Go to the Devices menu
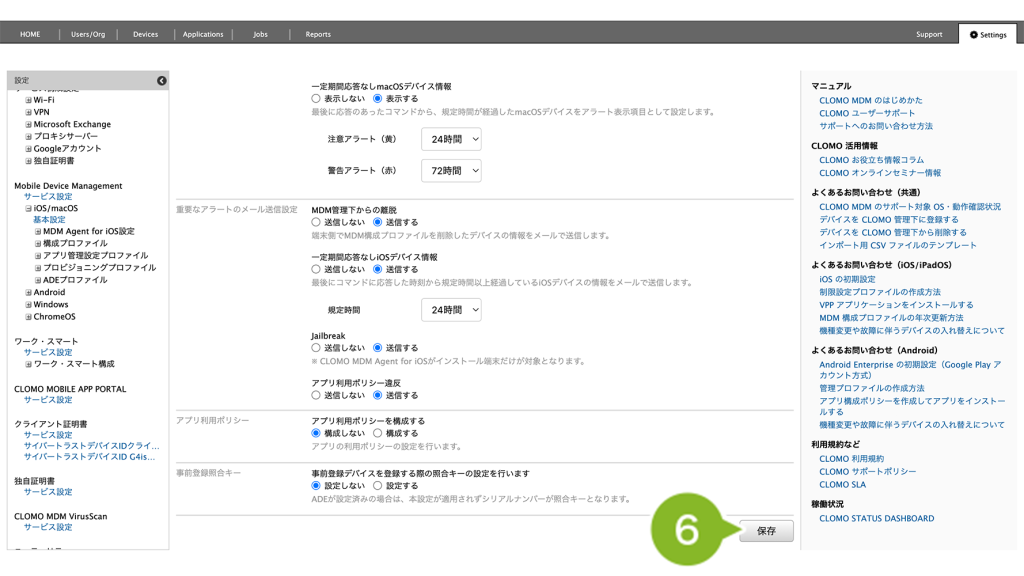This screenshot has height=576, width=1024. 145,34
